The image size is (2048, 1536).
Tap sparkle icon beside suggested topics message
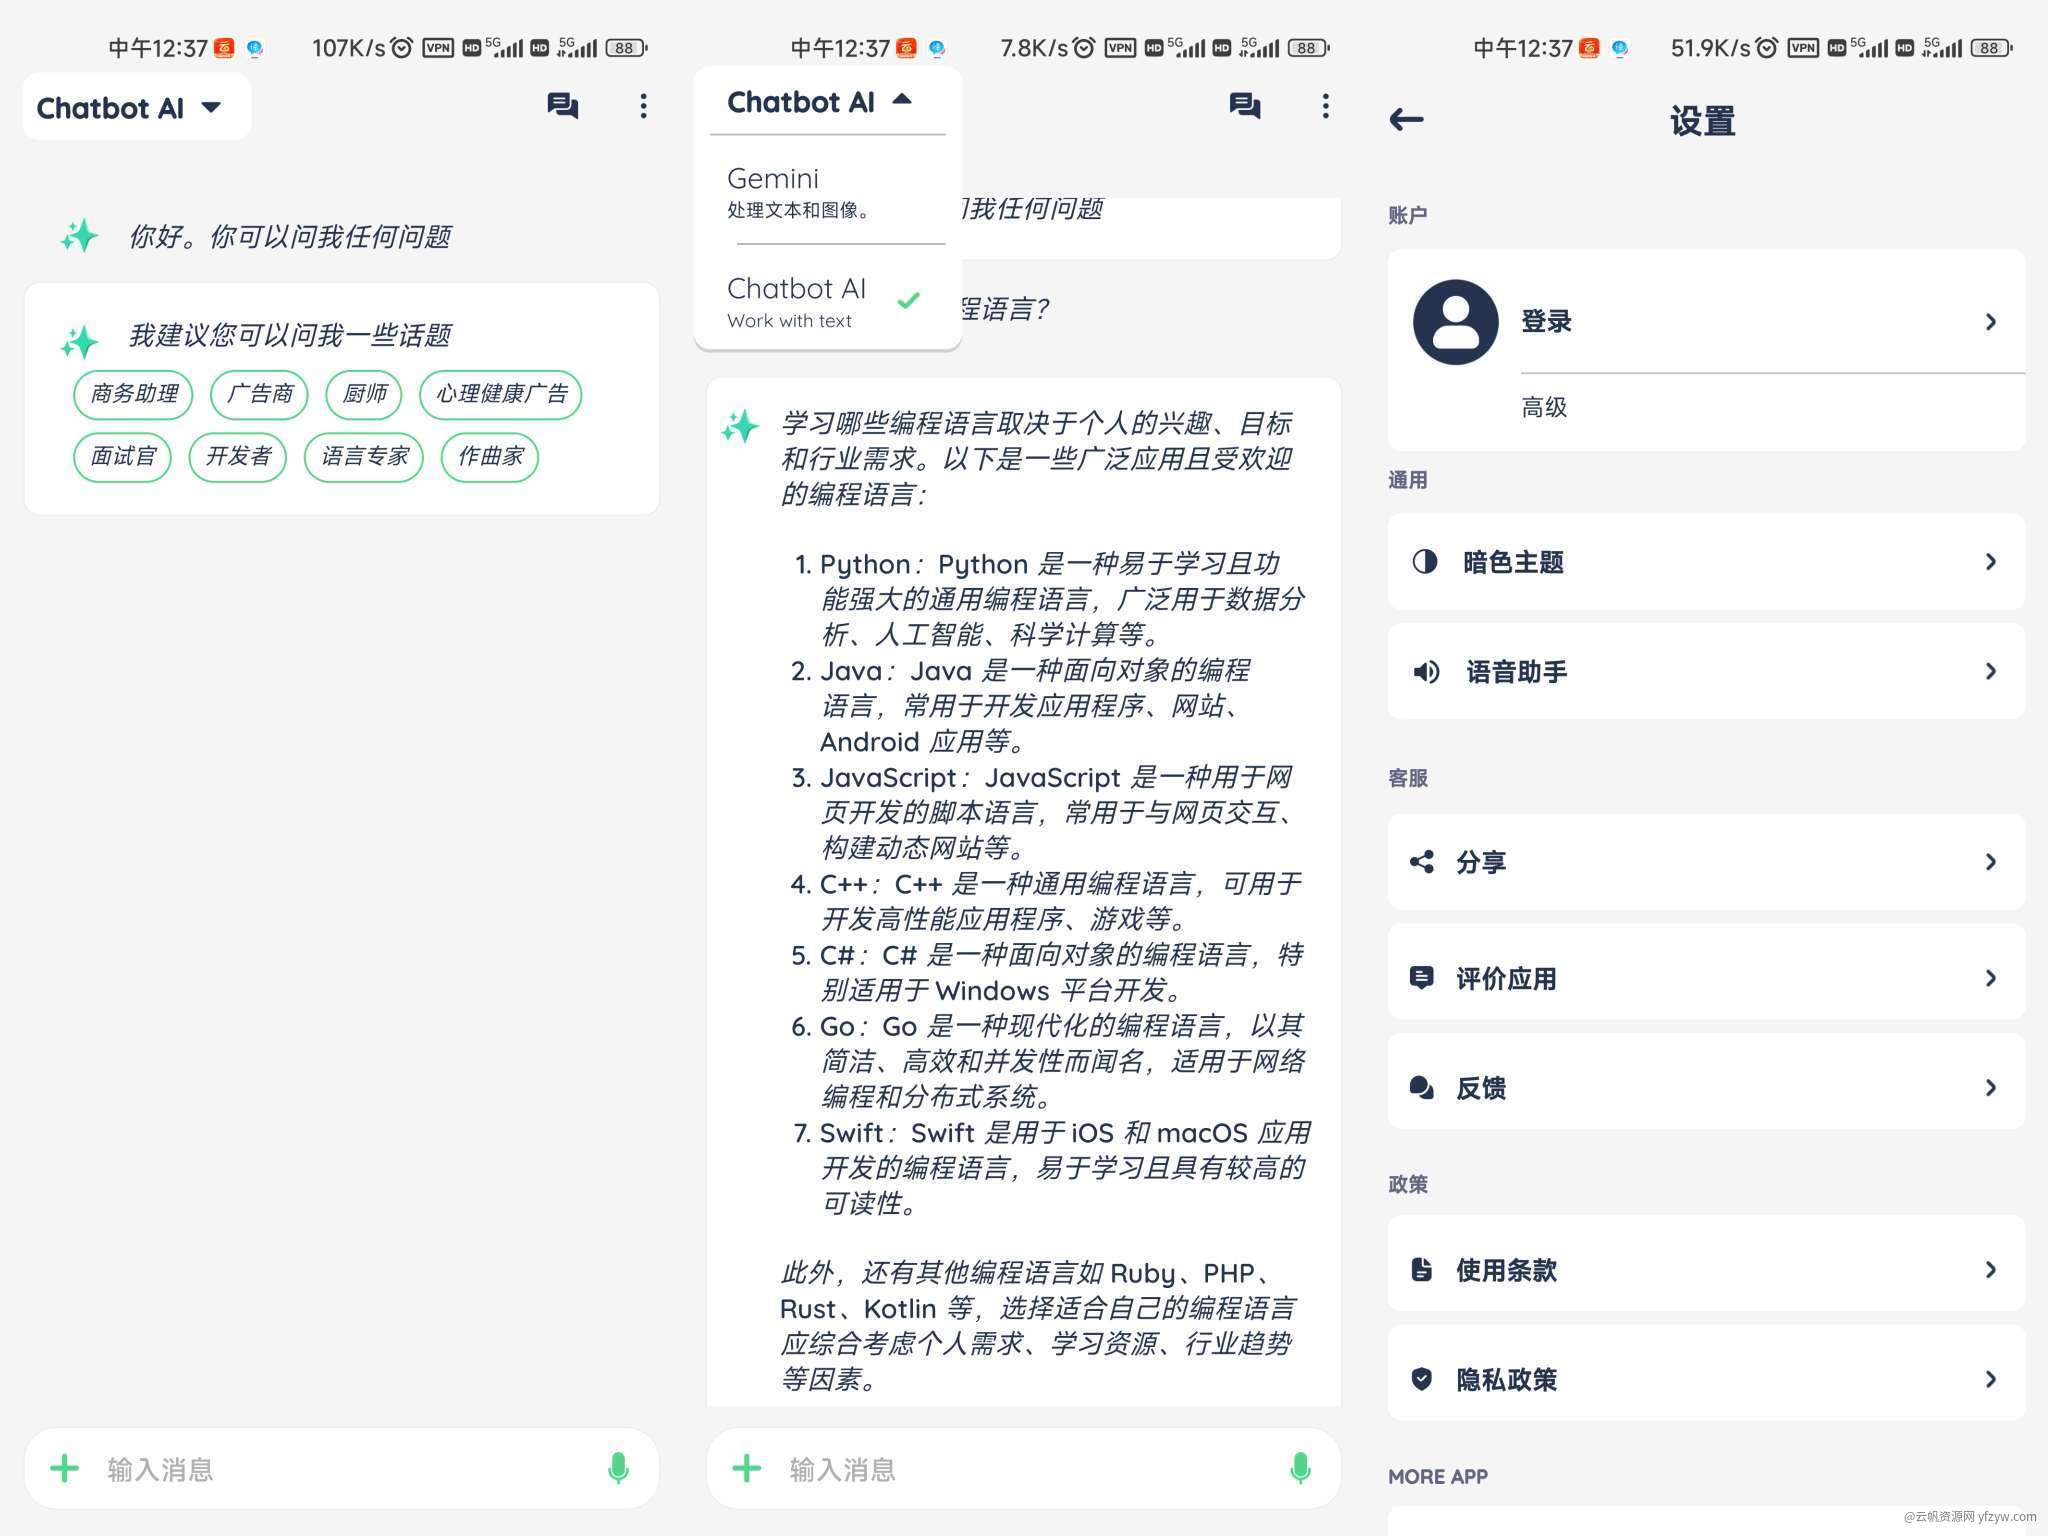[x=79, y=341]
